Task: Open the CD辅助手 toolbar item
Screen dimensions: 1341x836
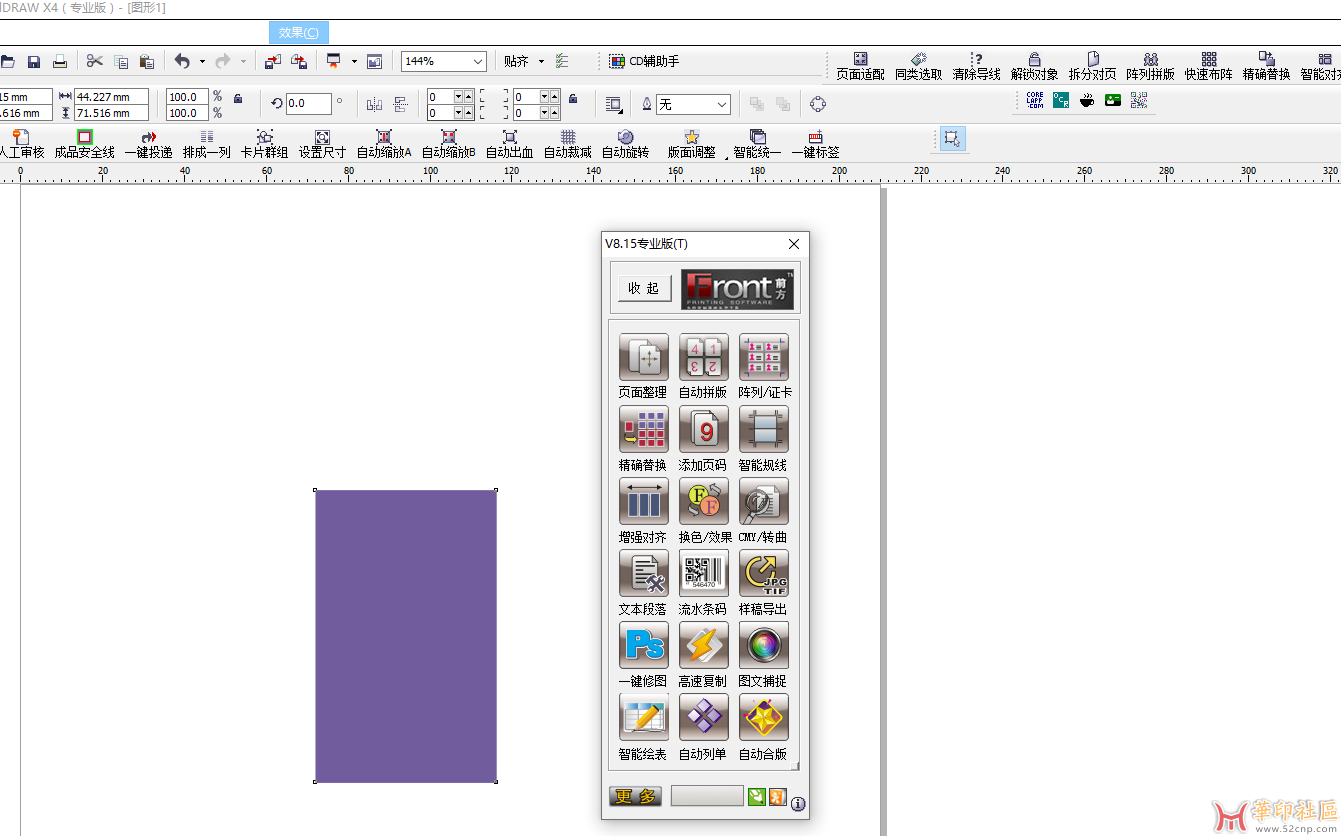Action: pos(644,61)
